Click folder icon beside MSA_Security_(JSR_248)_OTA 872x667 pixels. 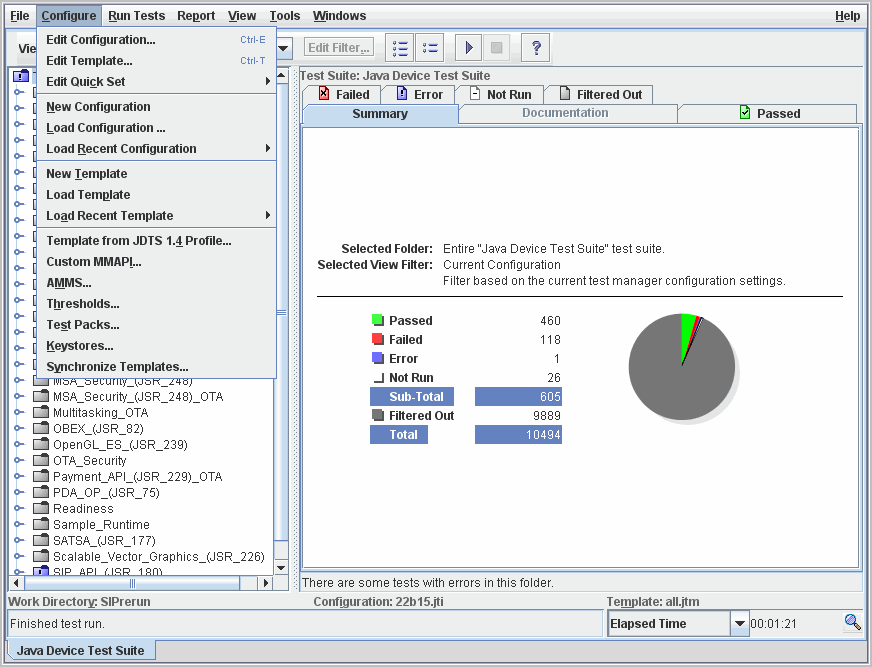[x=41, y=396]
